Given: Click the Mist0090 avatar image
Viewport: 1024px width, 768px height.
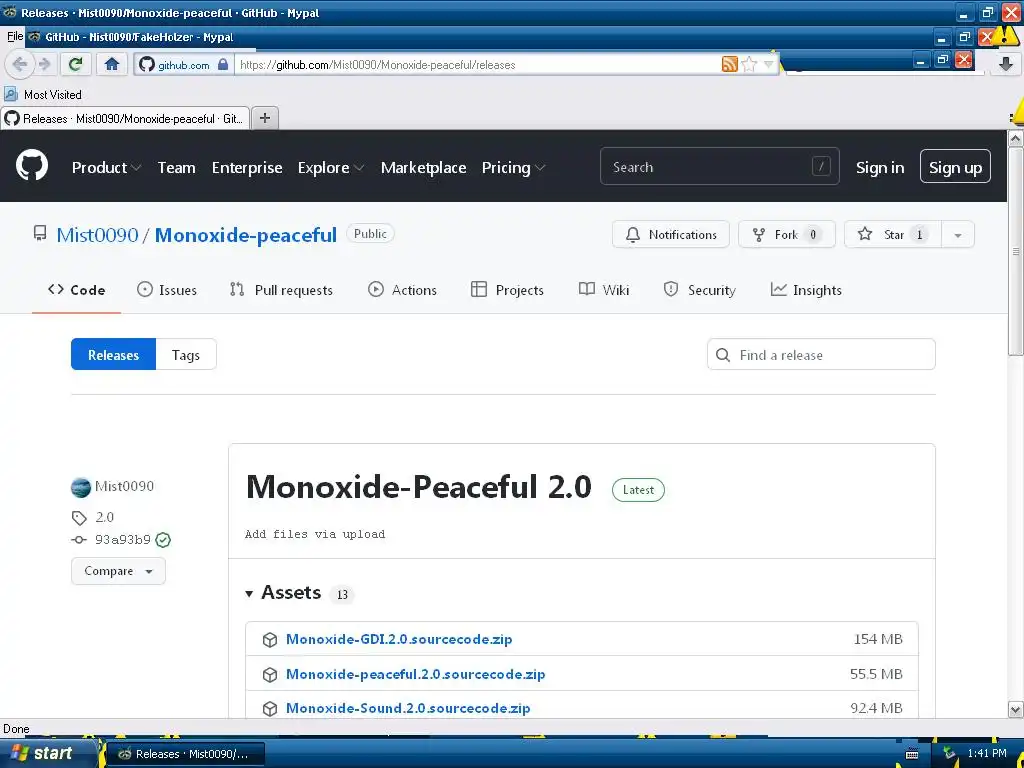Looking at the screenshot, I should click(x=80, y=487).
